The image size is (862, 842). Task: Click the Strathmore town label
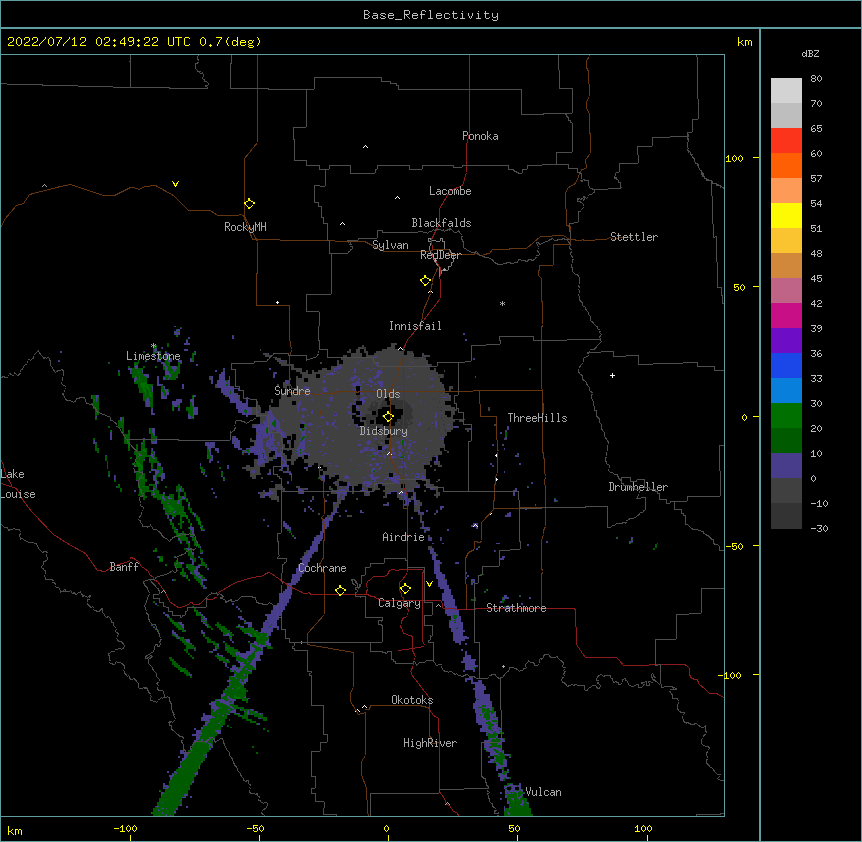click(x=516, y=608)
